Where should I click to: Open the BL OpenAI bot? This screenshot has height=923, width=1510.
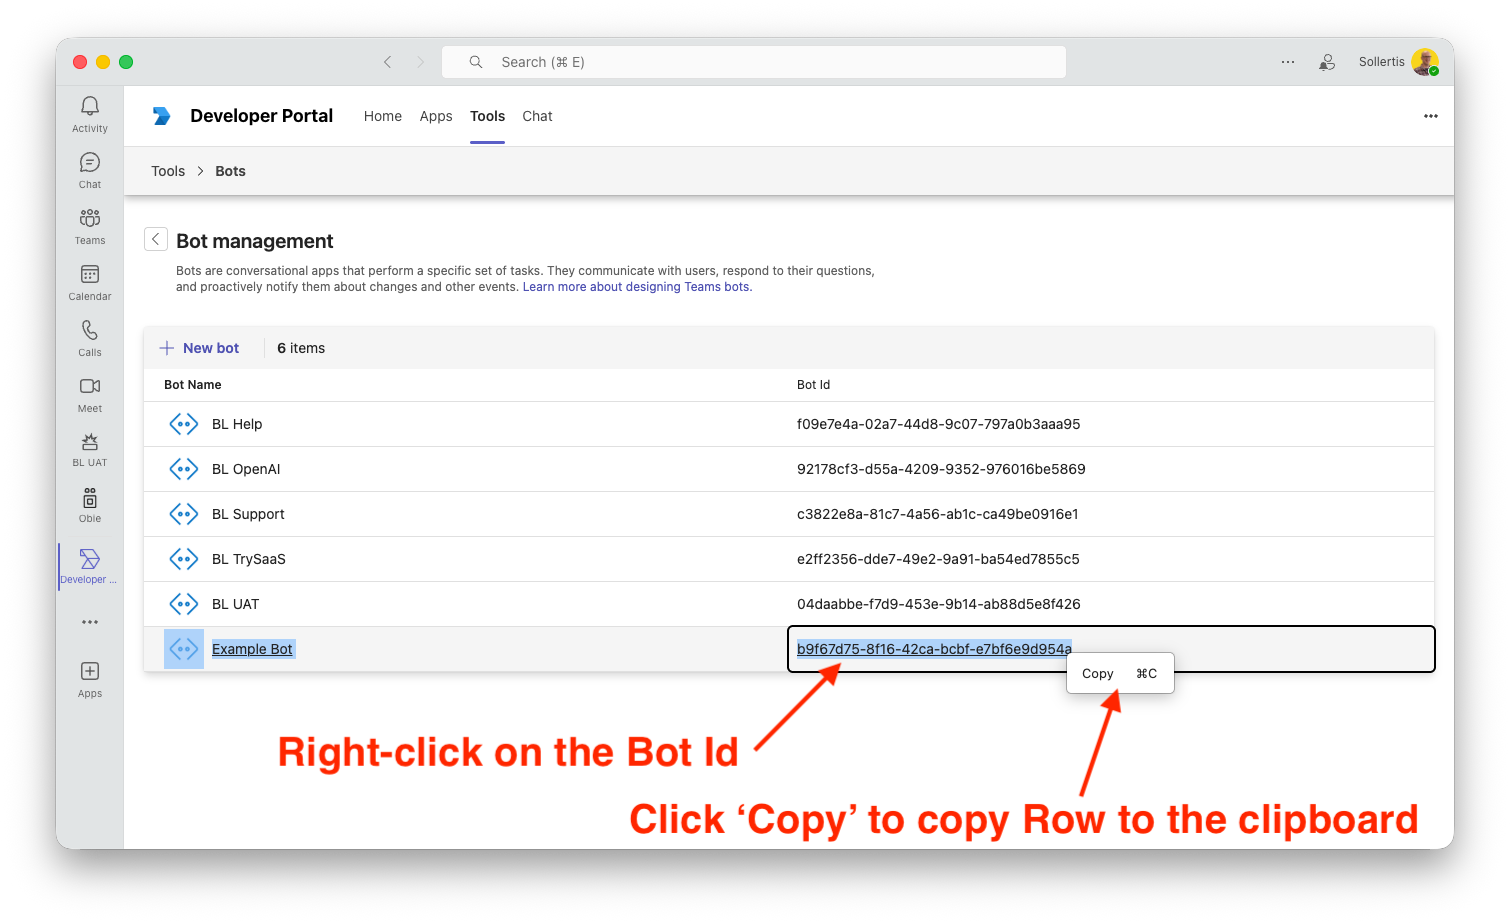(246, 469)
